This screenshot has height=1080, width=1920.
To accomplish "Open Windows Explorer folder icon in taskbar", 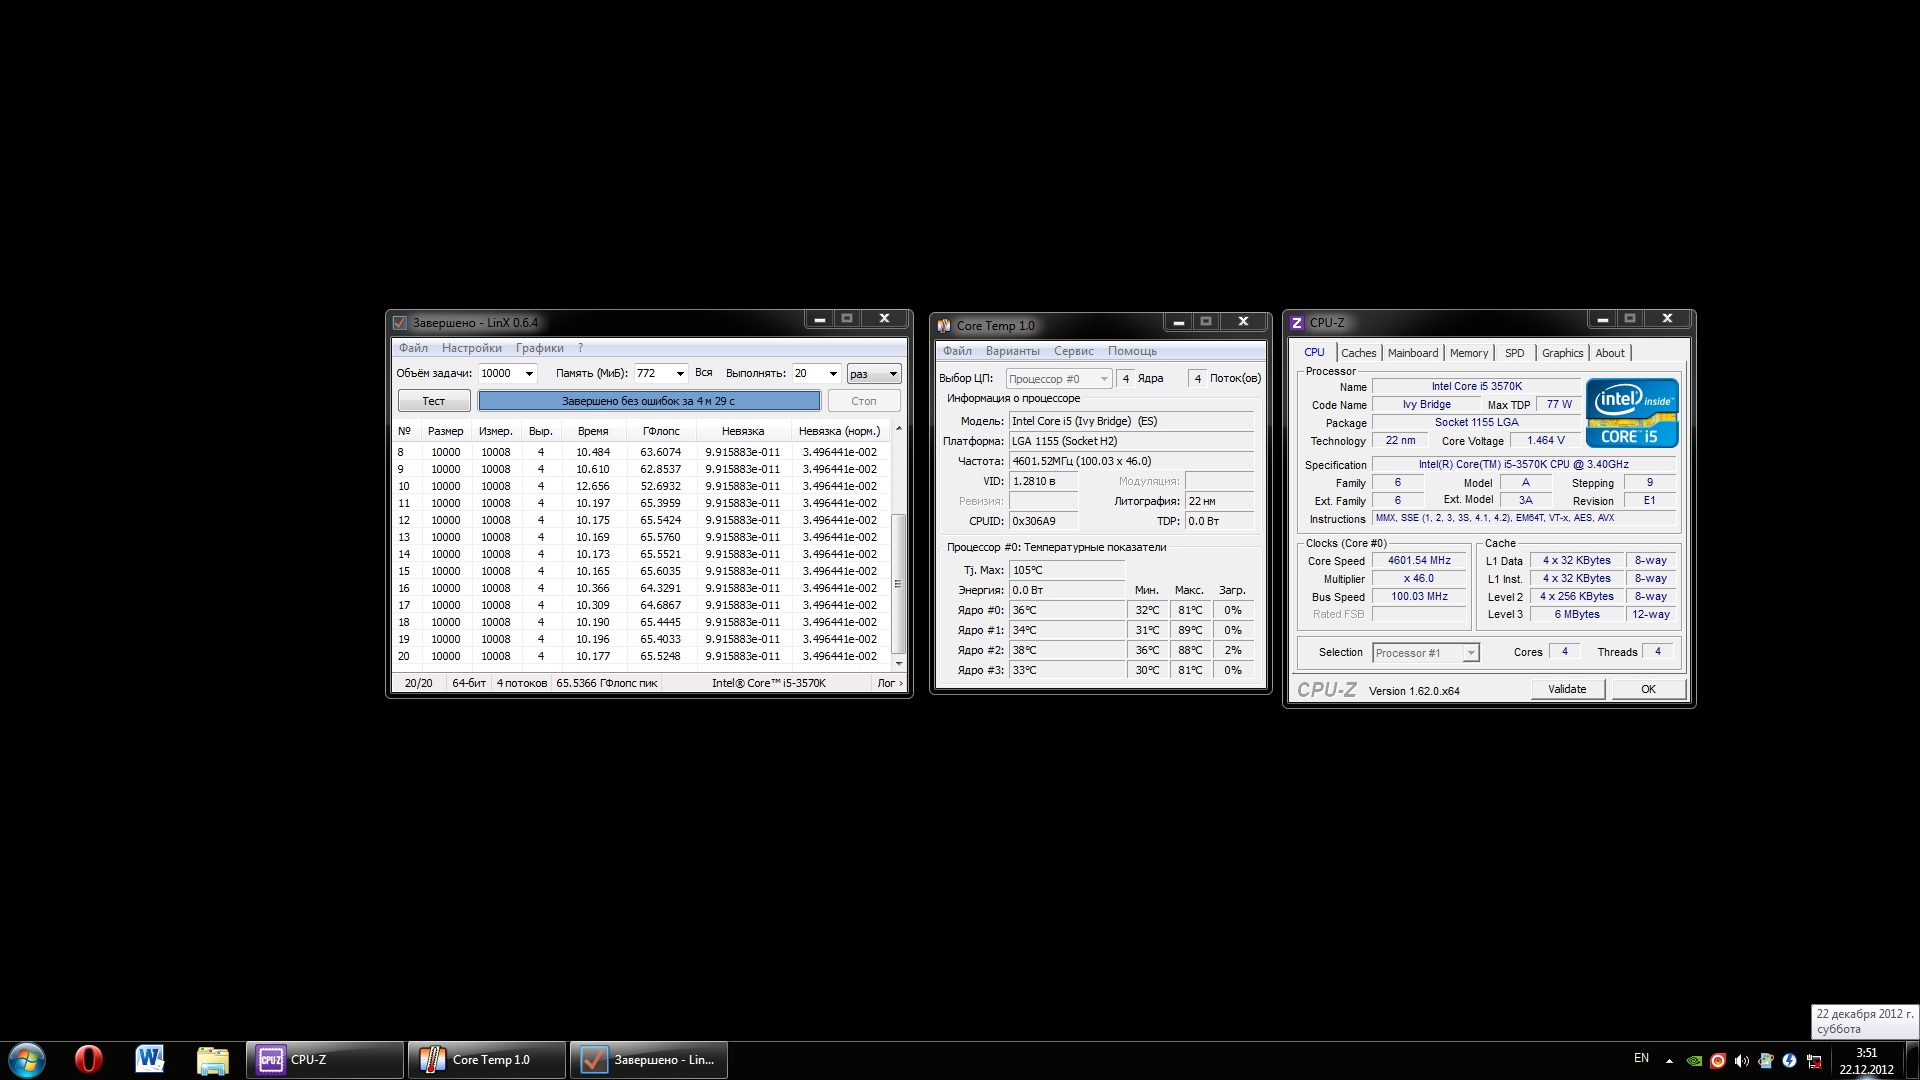I will pos(212,1060).
